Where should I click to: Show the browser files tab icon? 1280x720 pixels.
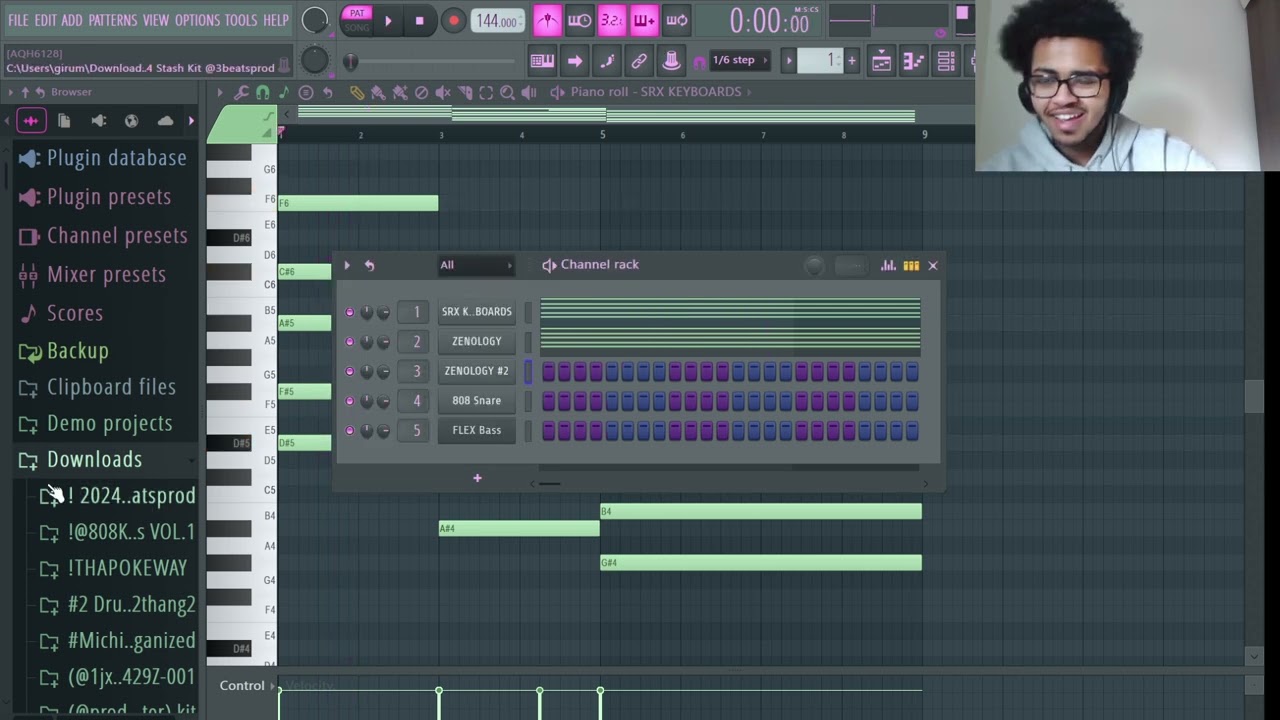tap(64, 121)
